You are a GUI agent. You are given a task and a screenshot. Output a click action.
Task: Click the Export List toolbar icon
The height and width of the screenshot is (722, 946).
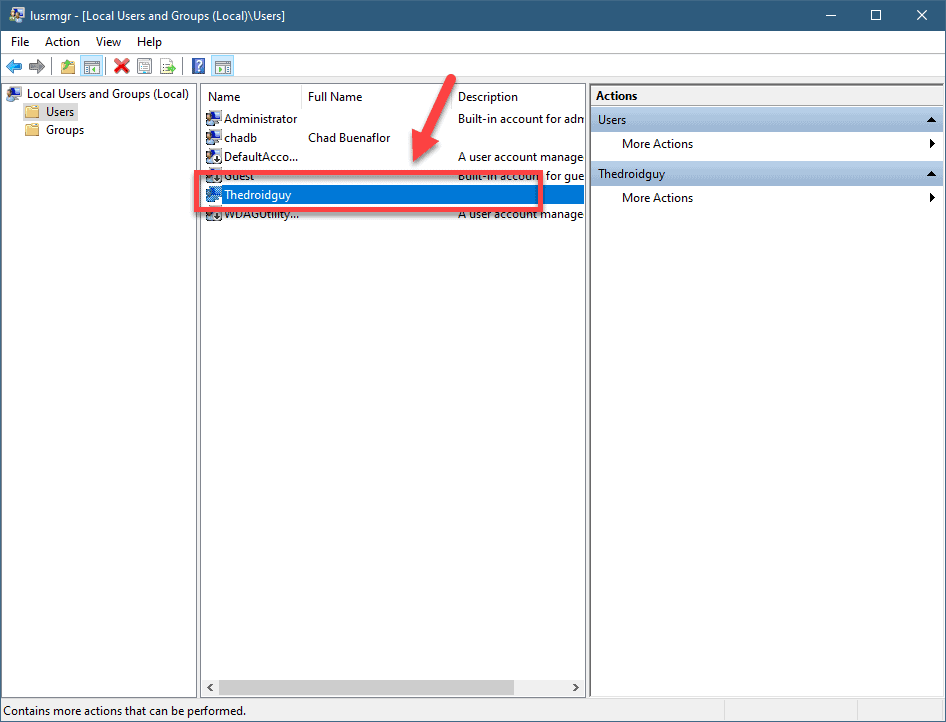point(168,66)
